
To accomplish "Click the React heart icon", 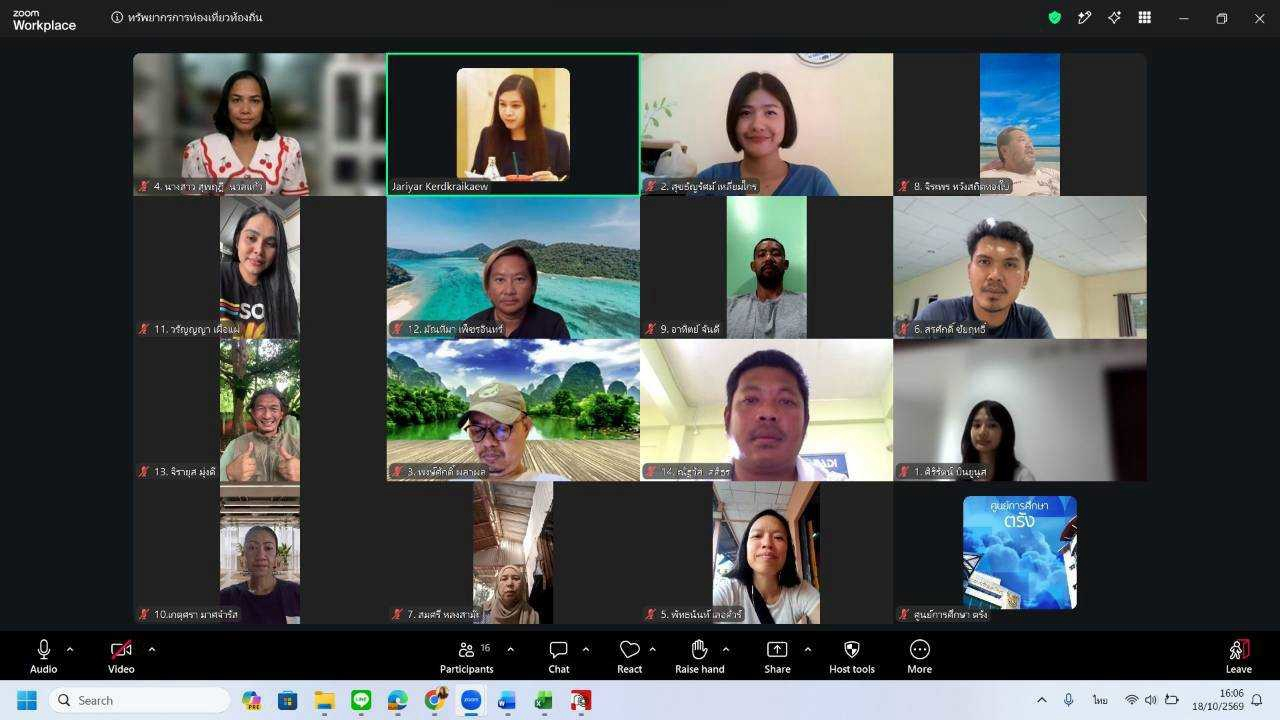I will coord(629,657).
